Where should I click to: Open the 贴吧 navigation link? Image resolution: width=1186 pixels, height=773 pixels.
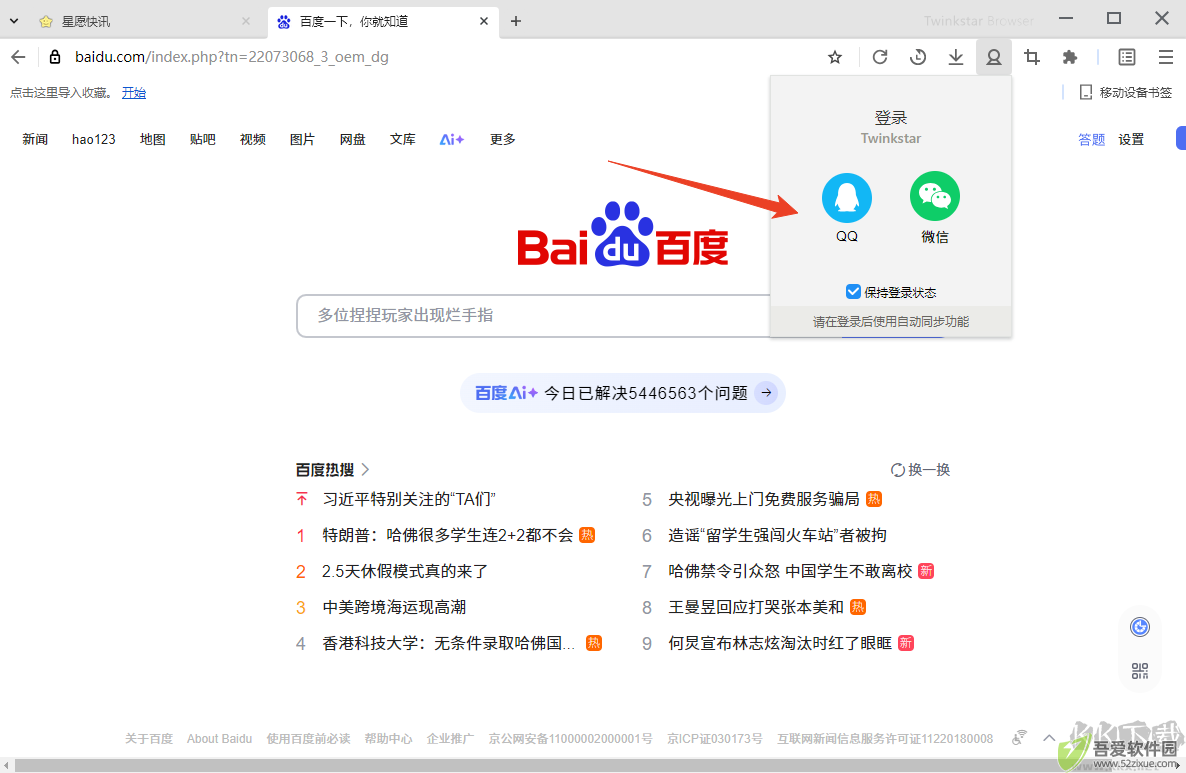click(x=203, y=139)
